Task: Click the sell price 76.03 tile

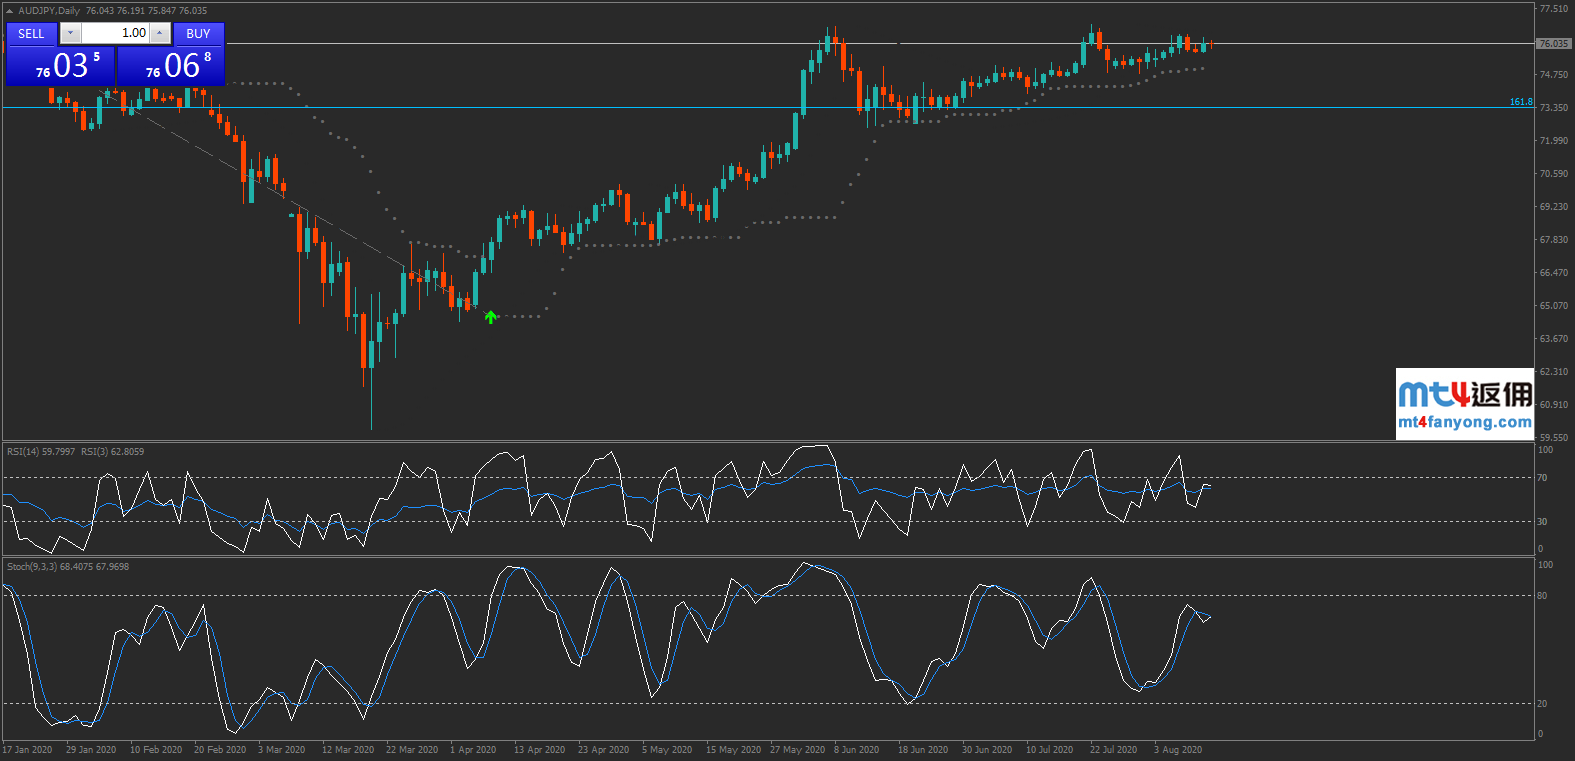Action: pyautogui.click(x=61, y=66)
